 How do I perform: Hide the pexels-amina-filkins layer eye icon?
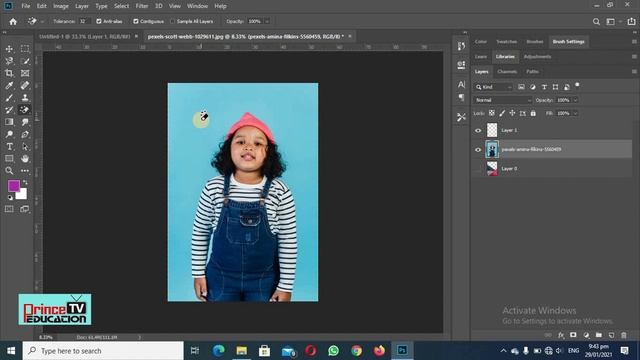(x=478, y=150)
